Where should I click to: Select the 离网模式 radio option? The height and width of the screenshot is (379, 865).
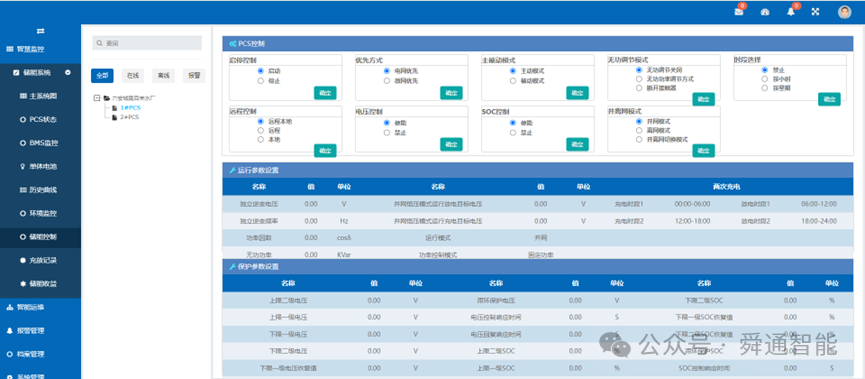pyautogui.click(x=639, y=130)
